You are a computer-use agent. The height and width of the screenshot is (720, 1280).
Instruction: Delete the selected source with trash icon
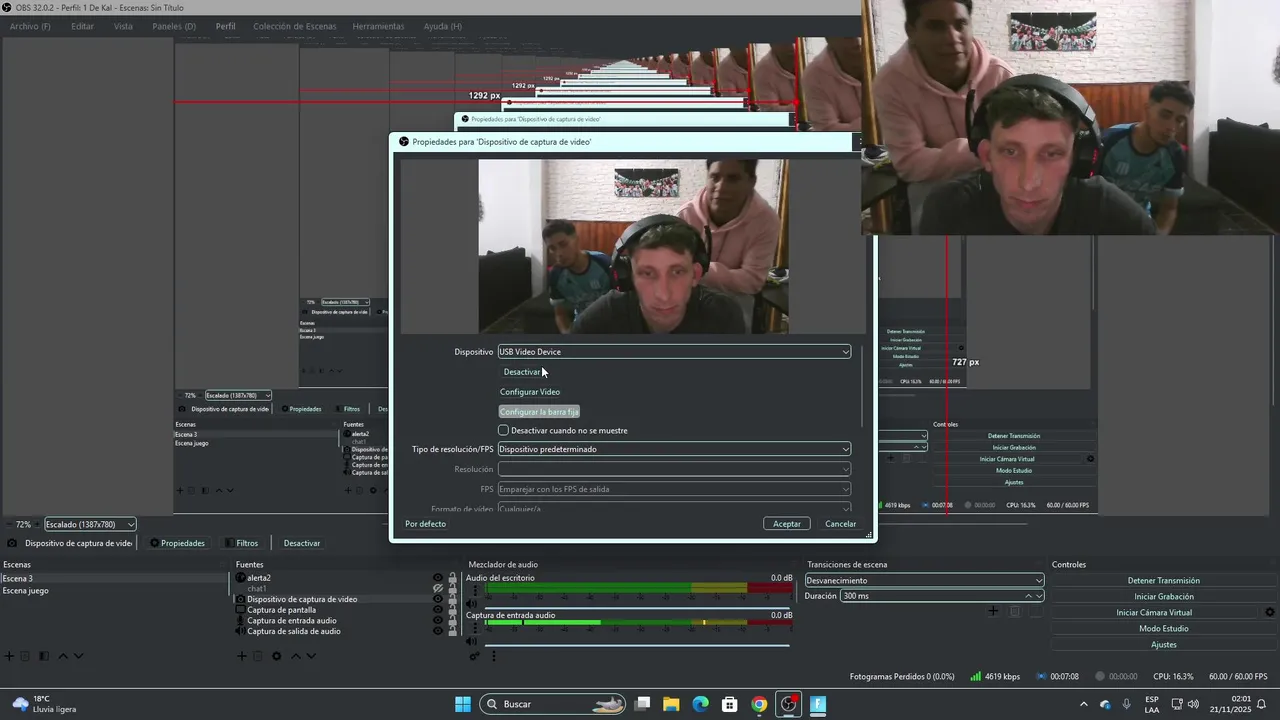click(x=258, y=656)
